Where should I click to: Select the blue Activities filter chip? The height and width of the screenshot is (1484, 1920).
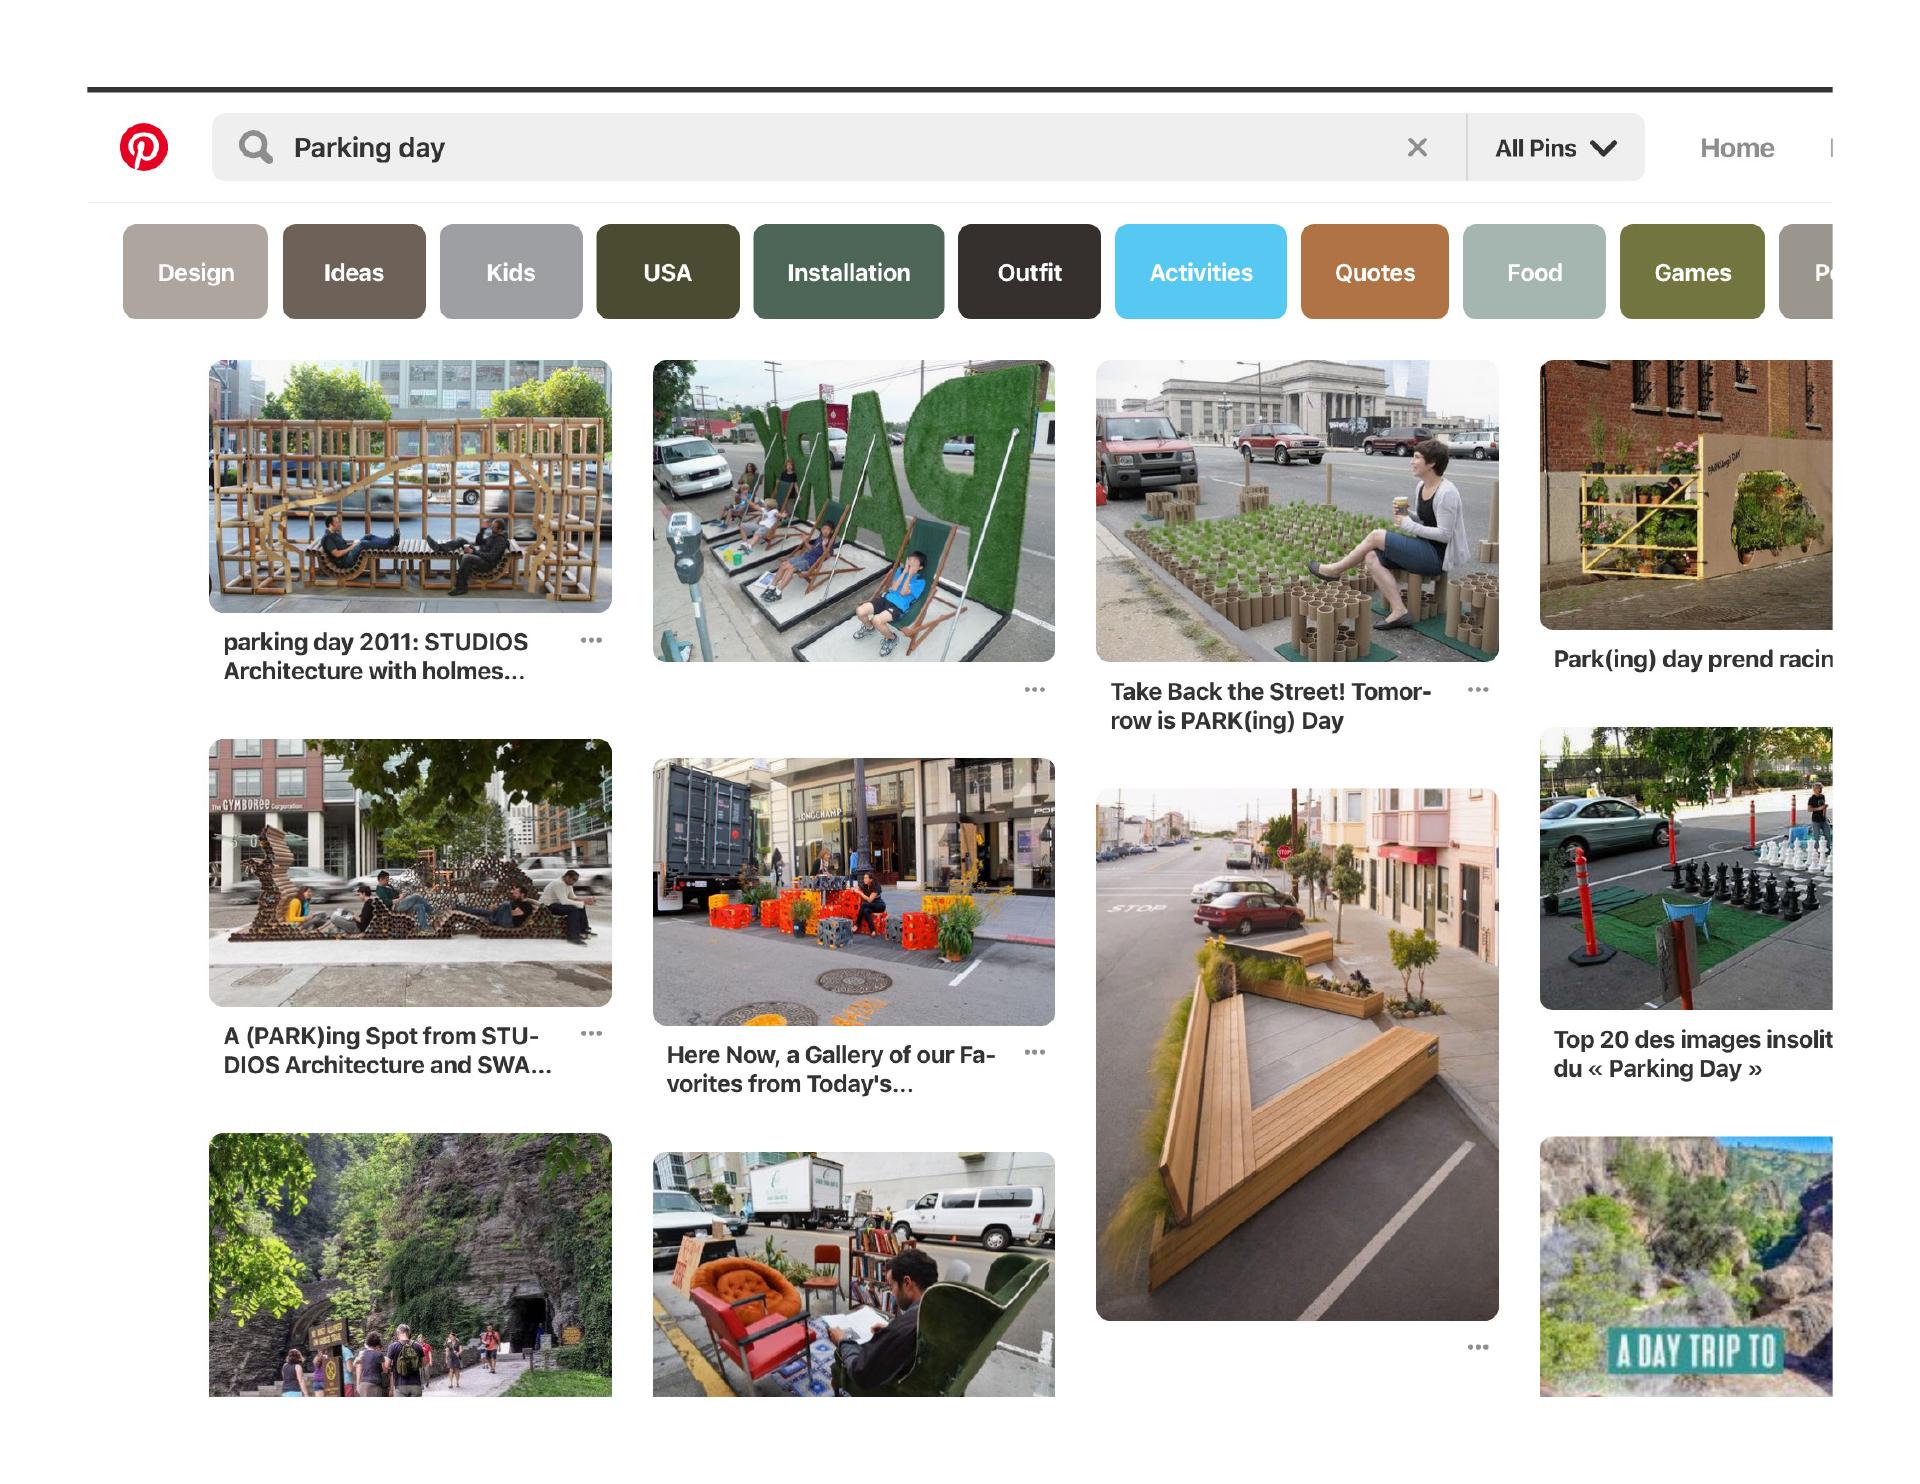1200,272
